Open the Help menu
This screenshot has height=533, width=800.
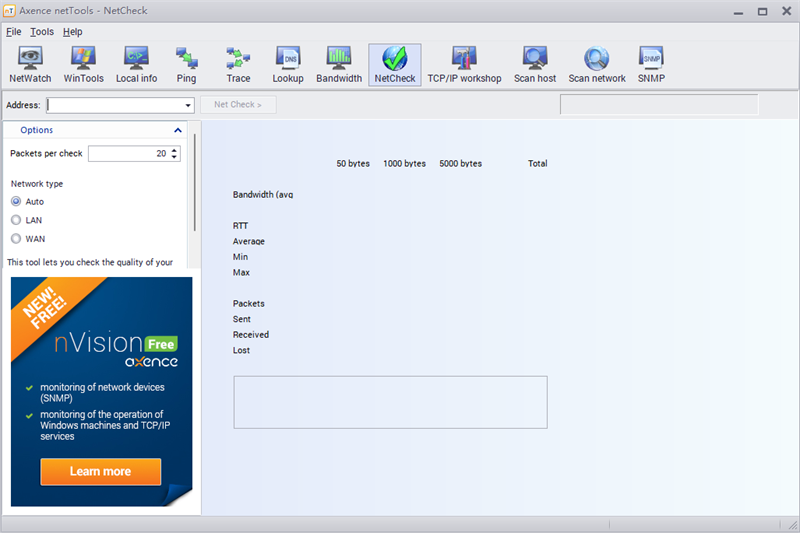click(x=72, y=32)
